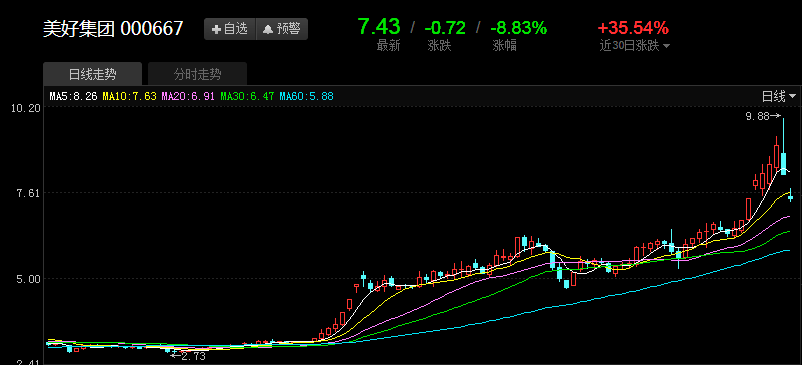Select stock name 美好集团 000667
802x365 pixels.
[x=113, y=29]
